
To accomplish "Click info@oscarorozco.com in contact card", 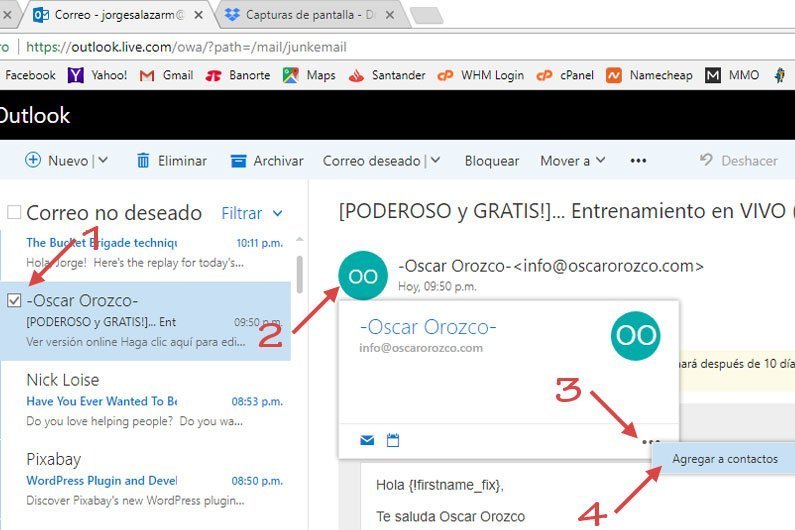I will coord(421,348).
